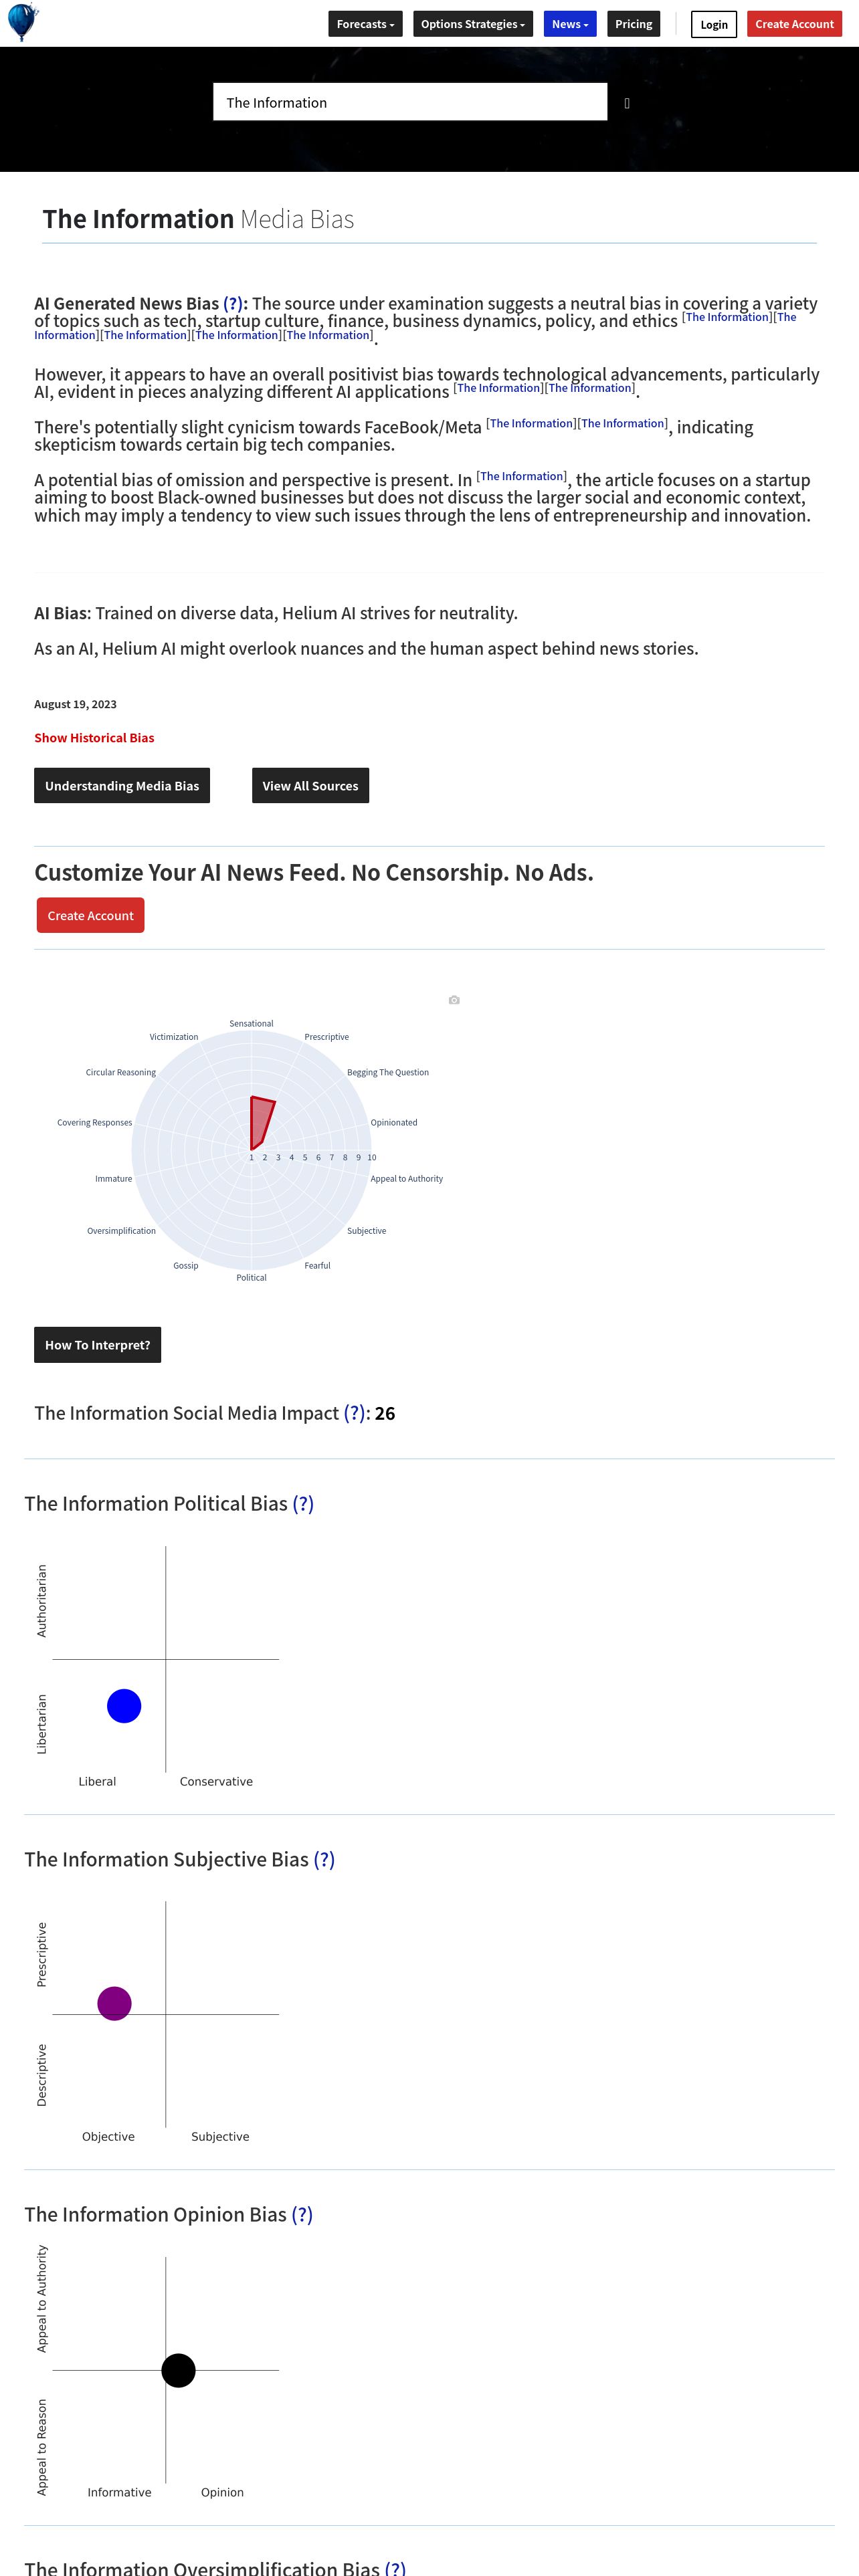Click the blue dot on Political Bias chart
The height and width of the screenshot is (2576, 859).
[124, 1706]
